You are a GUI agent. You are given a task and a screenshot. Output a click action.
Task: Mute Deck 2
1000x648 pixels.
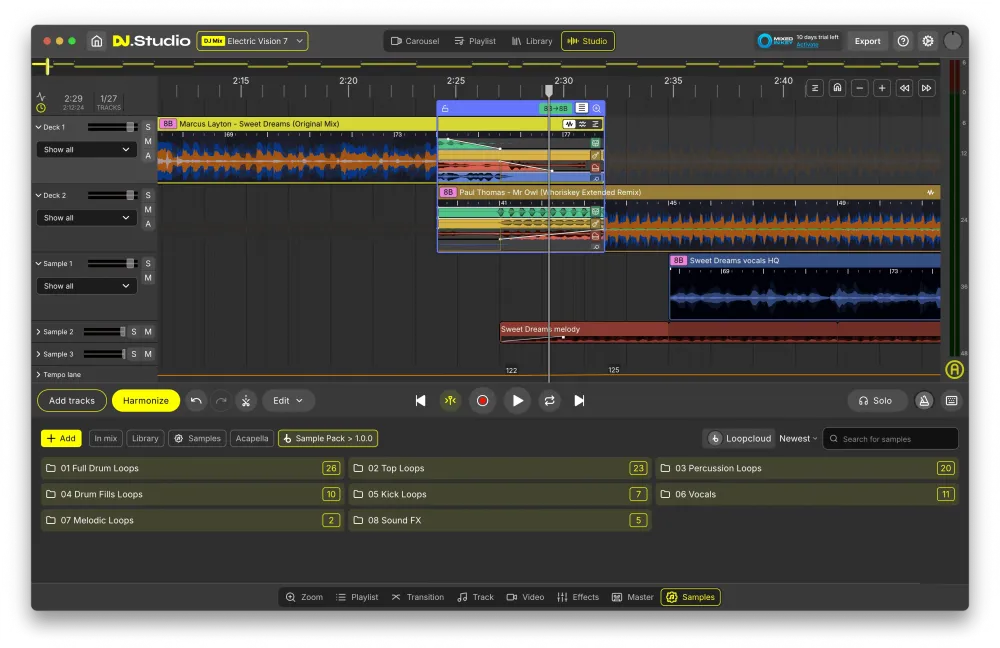coord(148,210)
